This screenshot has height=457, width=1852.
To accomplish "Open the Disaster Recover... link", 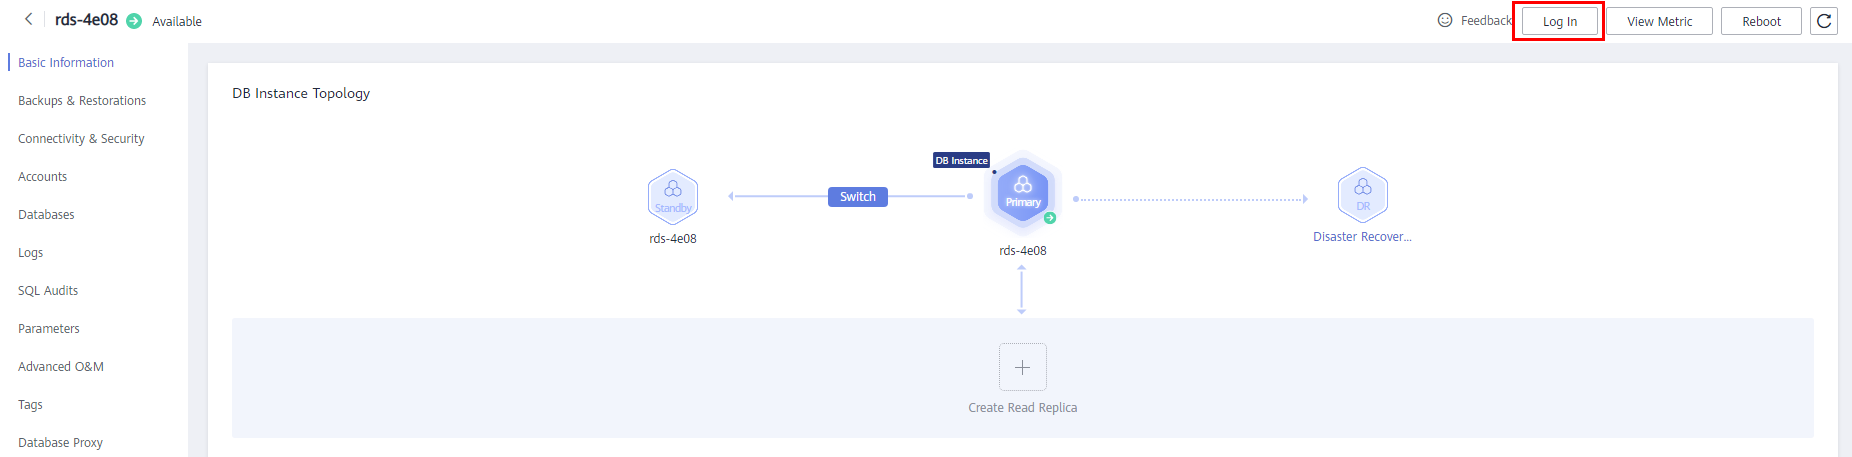I will point(1362,237).
